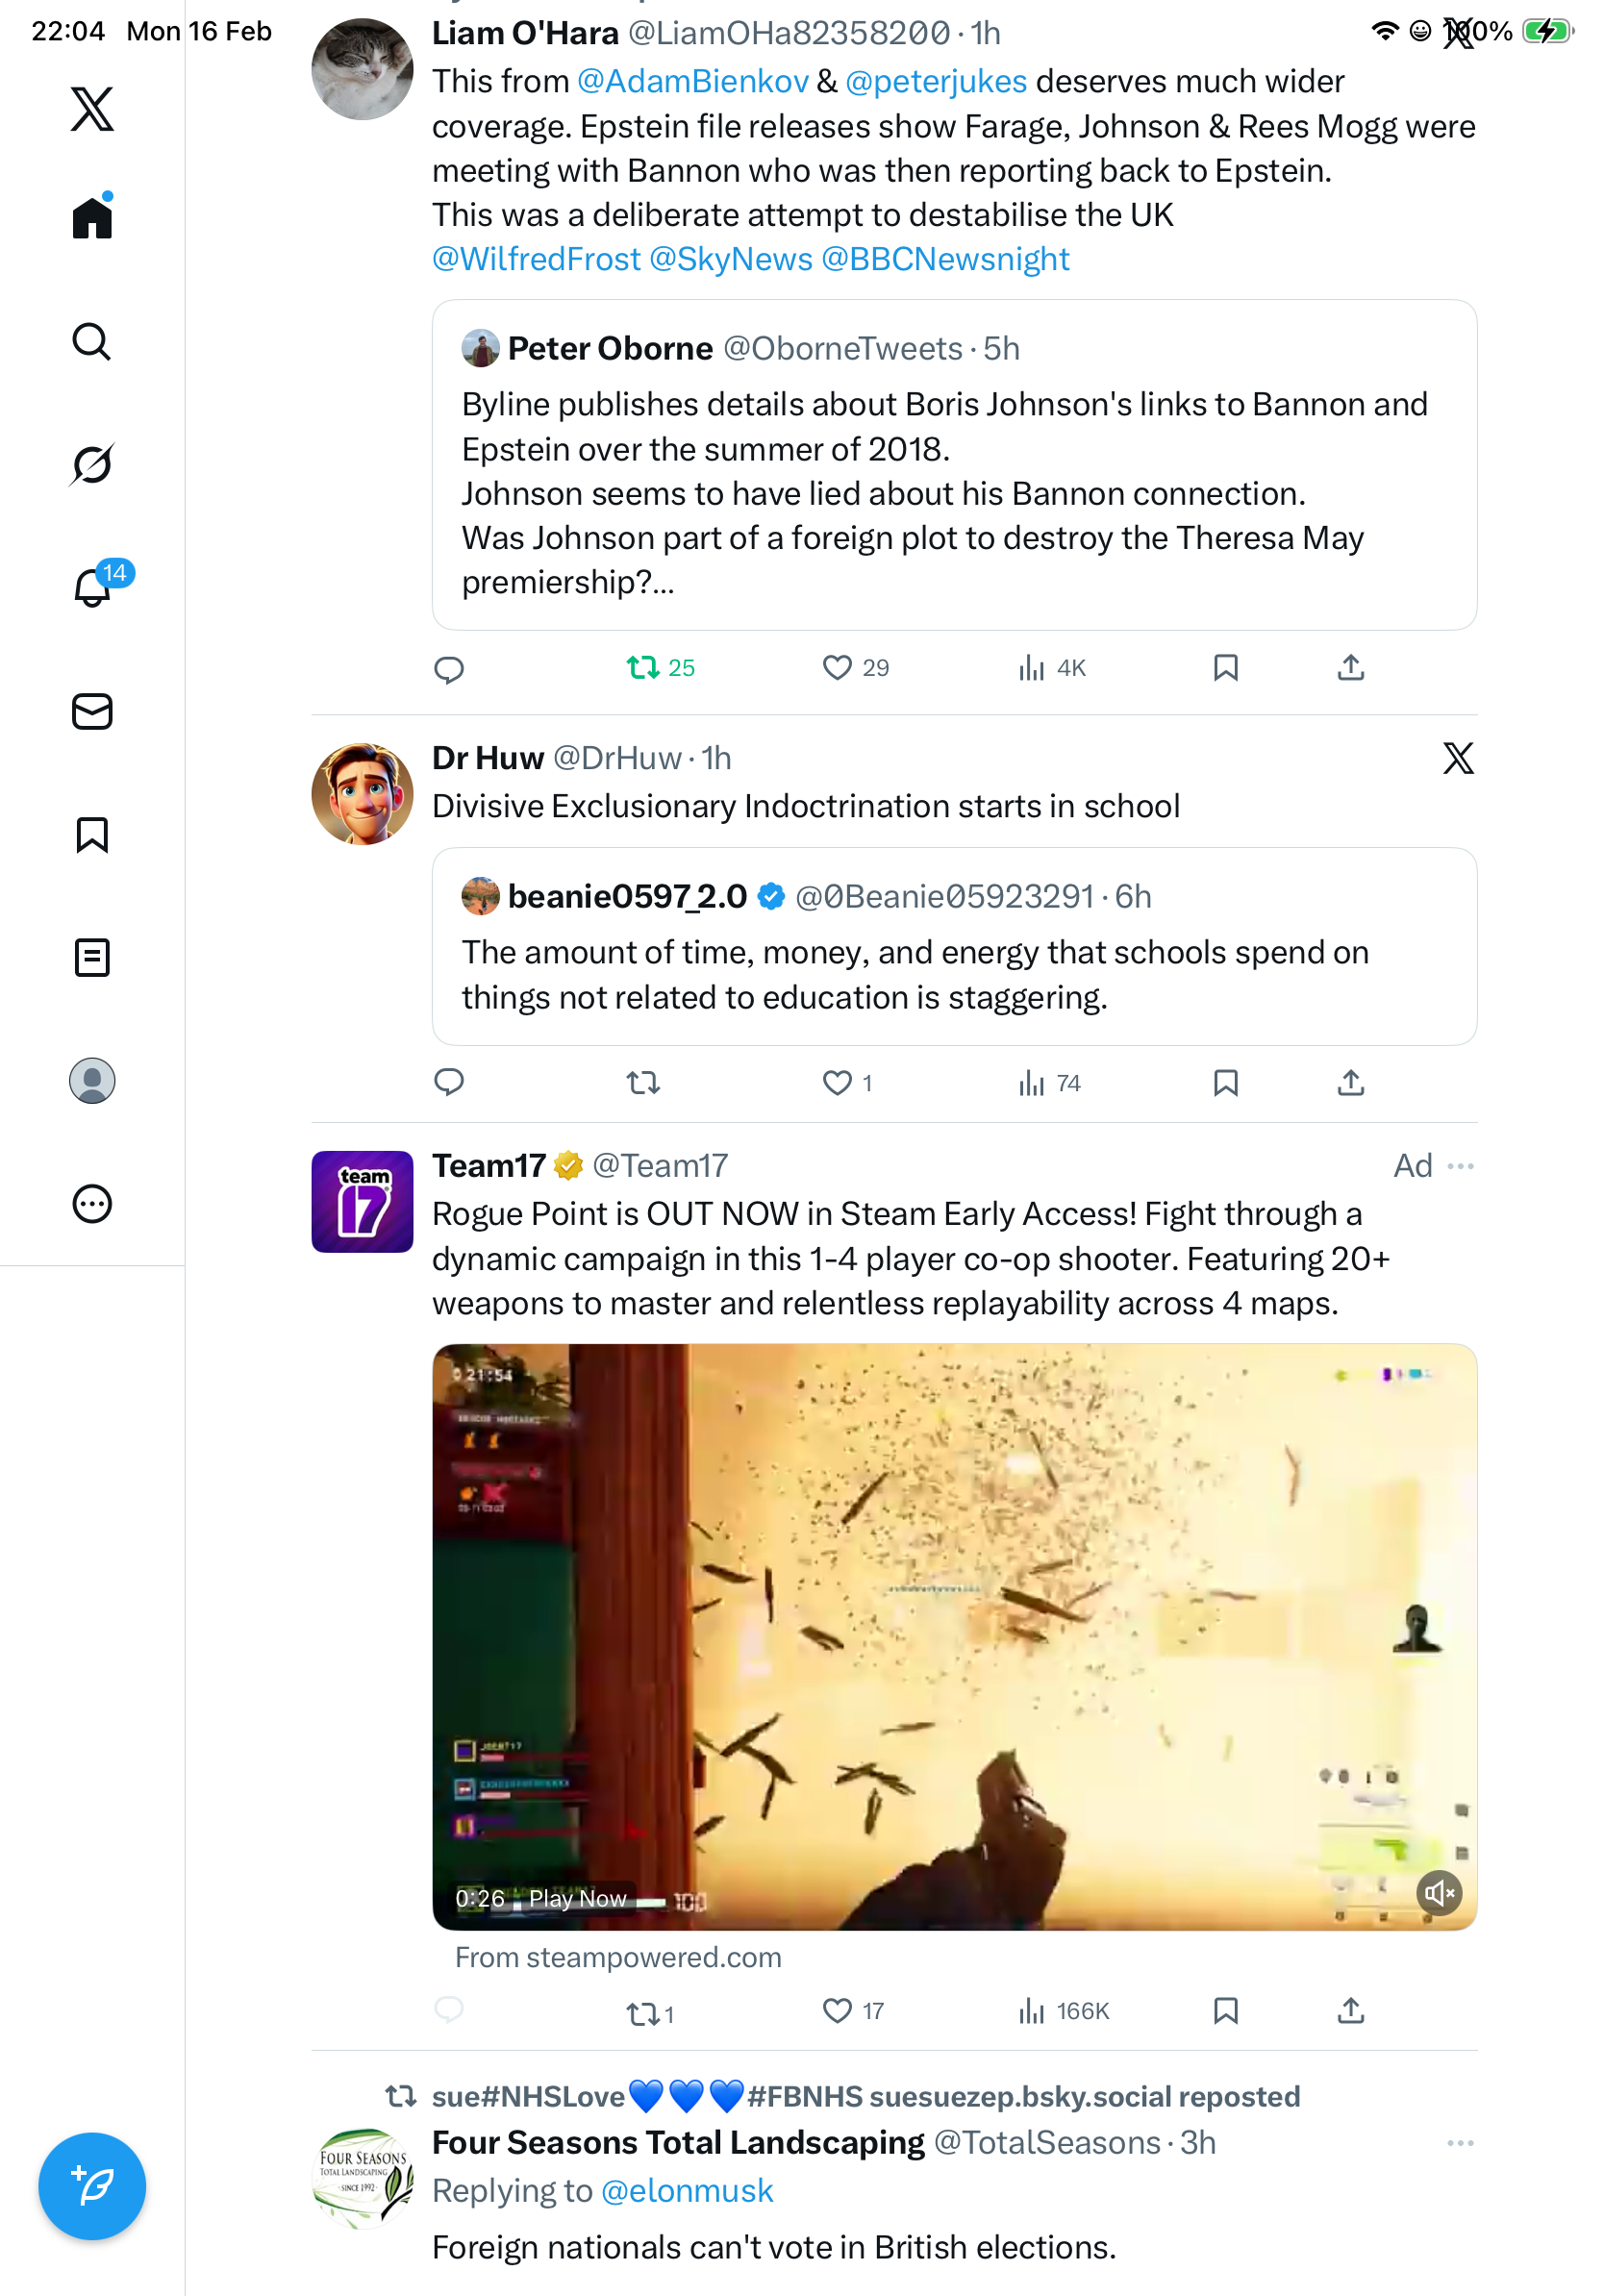1604x2296 pixels.
Task: Play the Rogue Point video ad
Action: (953, 1635)
